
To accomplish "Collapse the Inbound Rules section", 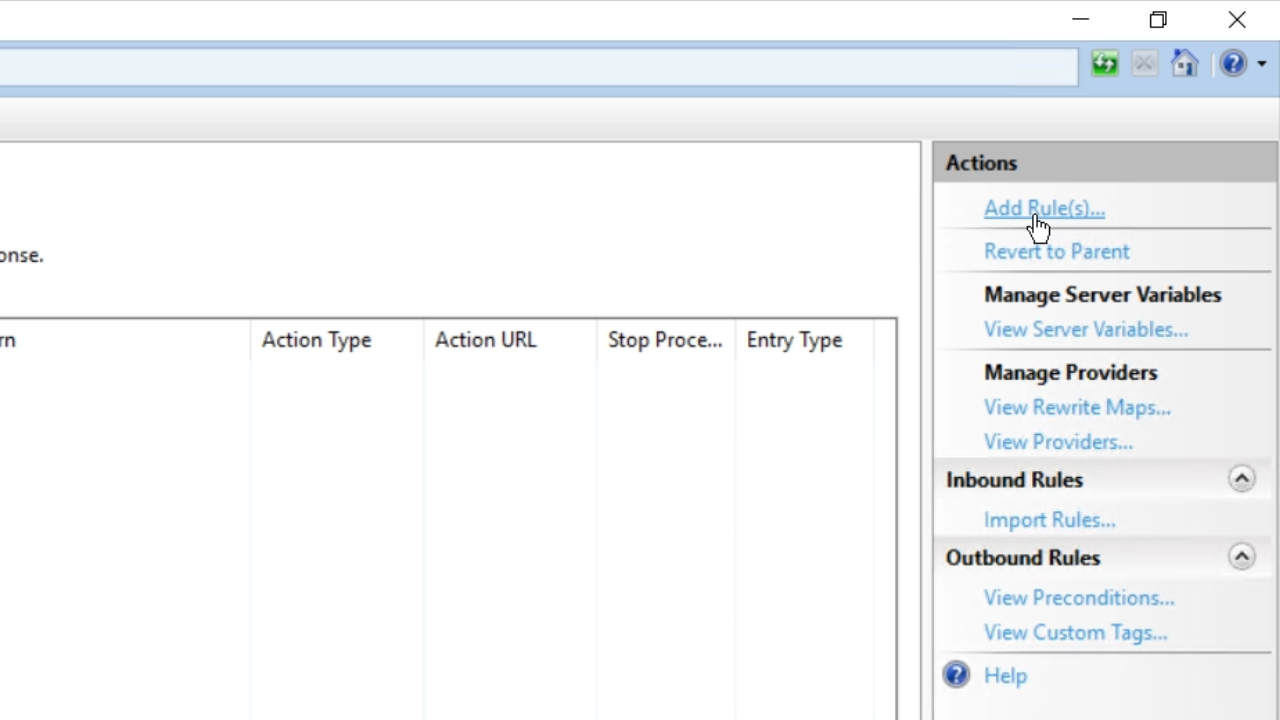I will coord(1241,479).
